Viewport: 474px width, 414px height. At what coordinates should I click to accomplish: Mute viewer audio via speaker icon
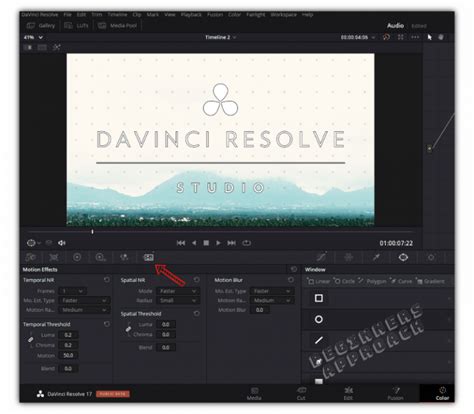[62, 243]
